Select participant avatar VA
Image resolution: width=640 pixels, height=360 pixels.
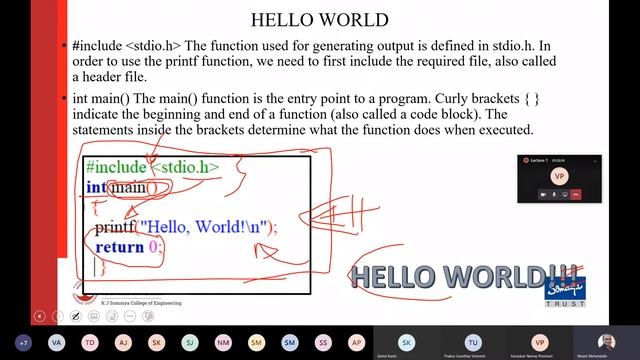tap(56, 343)
